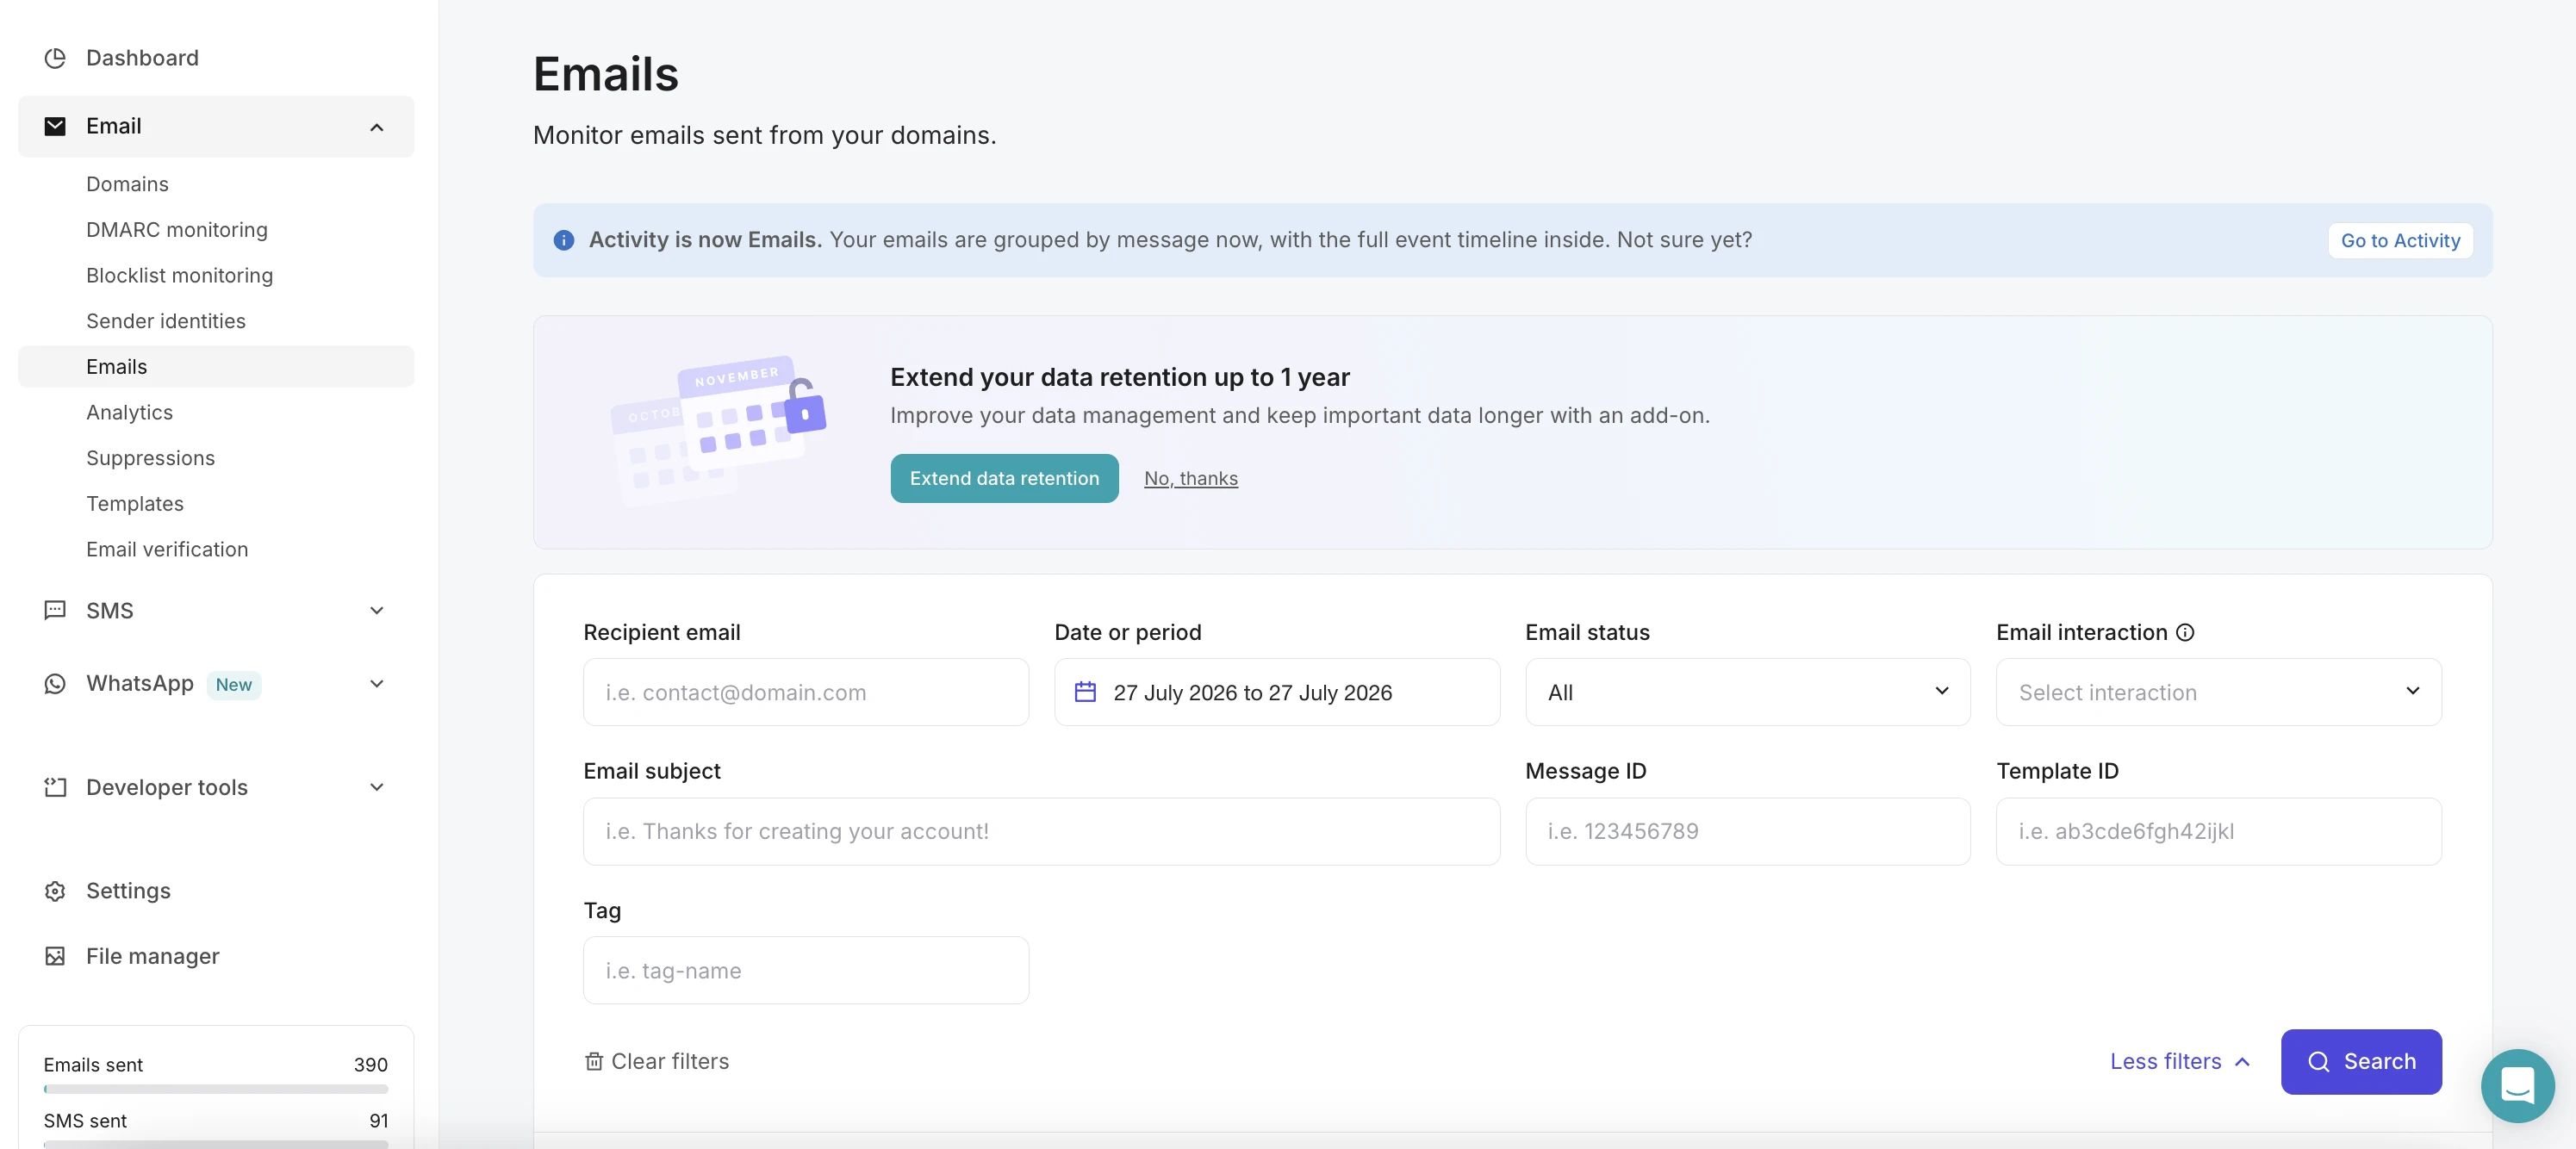
Task: Click Extend data retention button
Action: click(x=1004, y=478)
